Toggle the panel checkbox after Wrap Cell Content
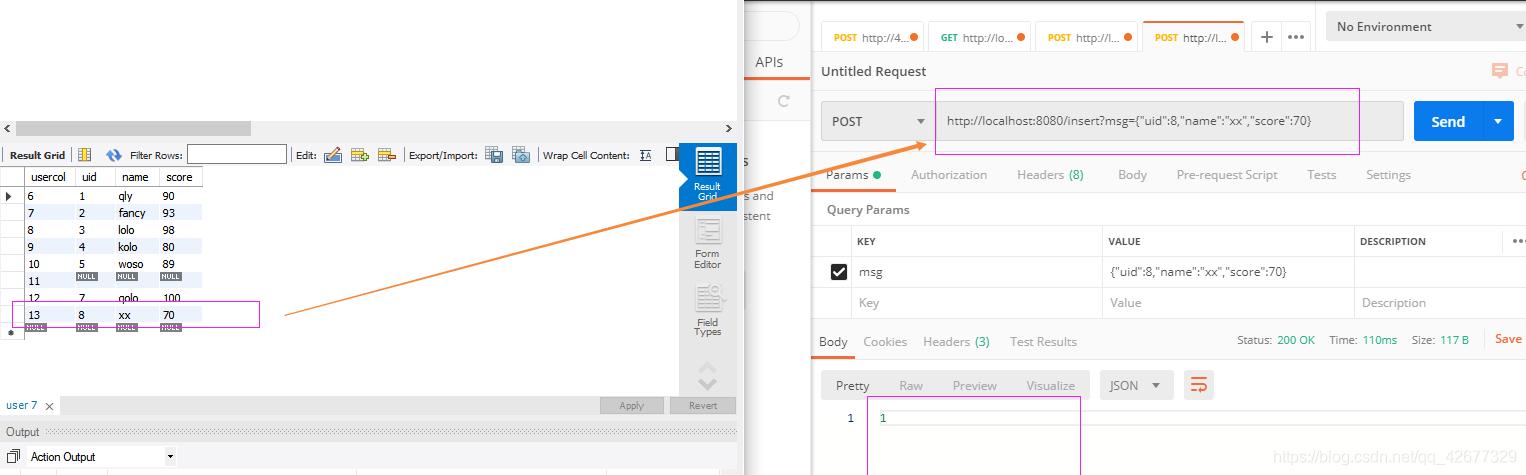The image size is (1526, 475). pyautogui.click(x=672, y=155)
